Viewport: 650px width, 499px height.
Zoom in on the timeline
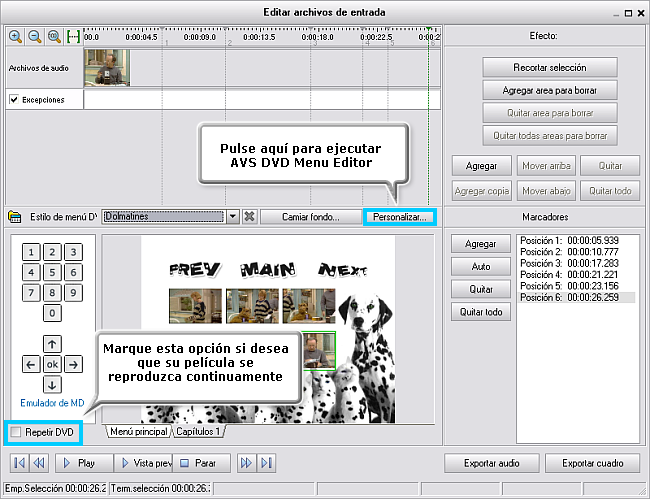coord(15,36)
